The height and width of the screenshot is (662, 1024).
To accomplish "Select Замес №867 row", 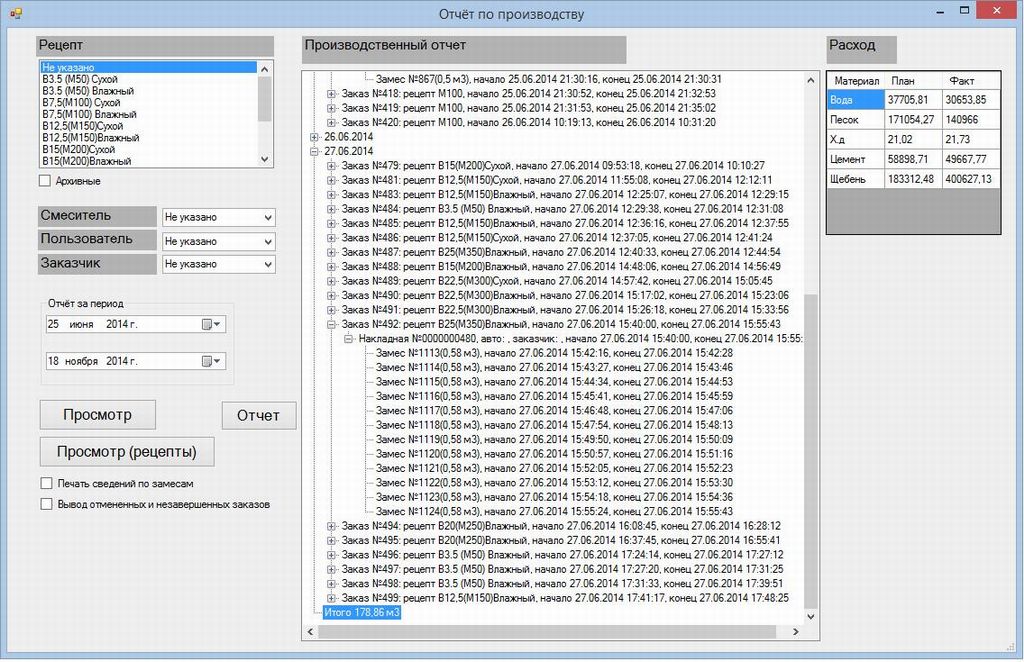I will pos(549,80).
